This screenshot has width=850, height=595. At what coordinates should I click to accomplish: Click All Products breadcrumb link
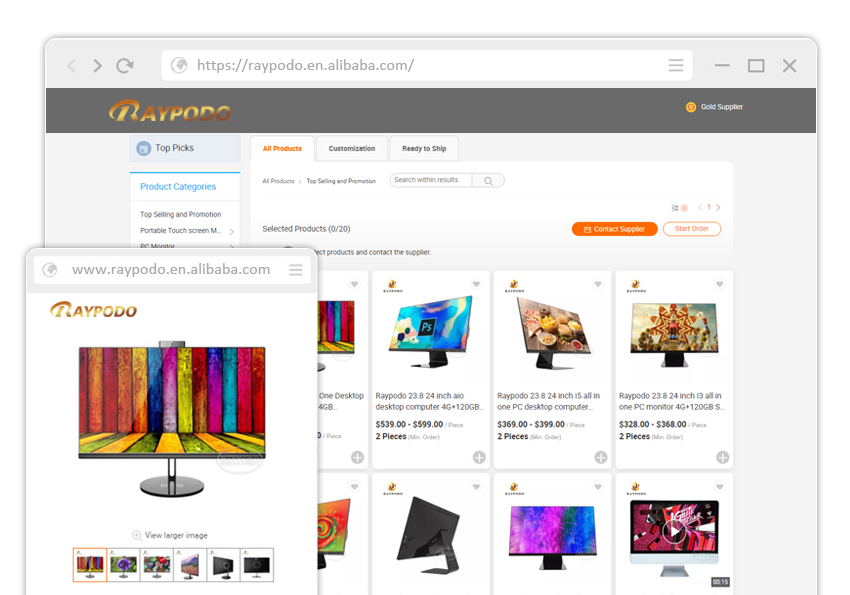(x=278, y=181)
